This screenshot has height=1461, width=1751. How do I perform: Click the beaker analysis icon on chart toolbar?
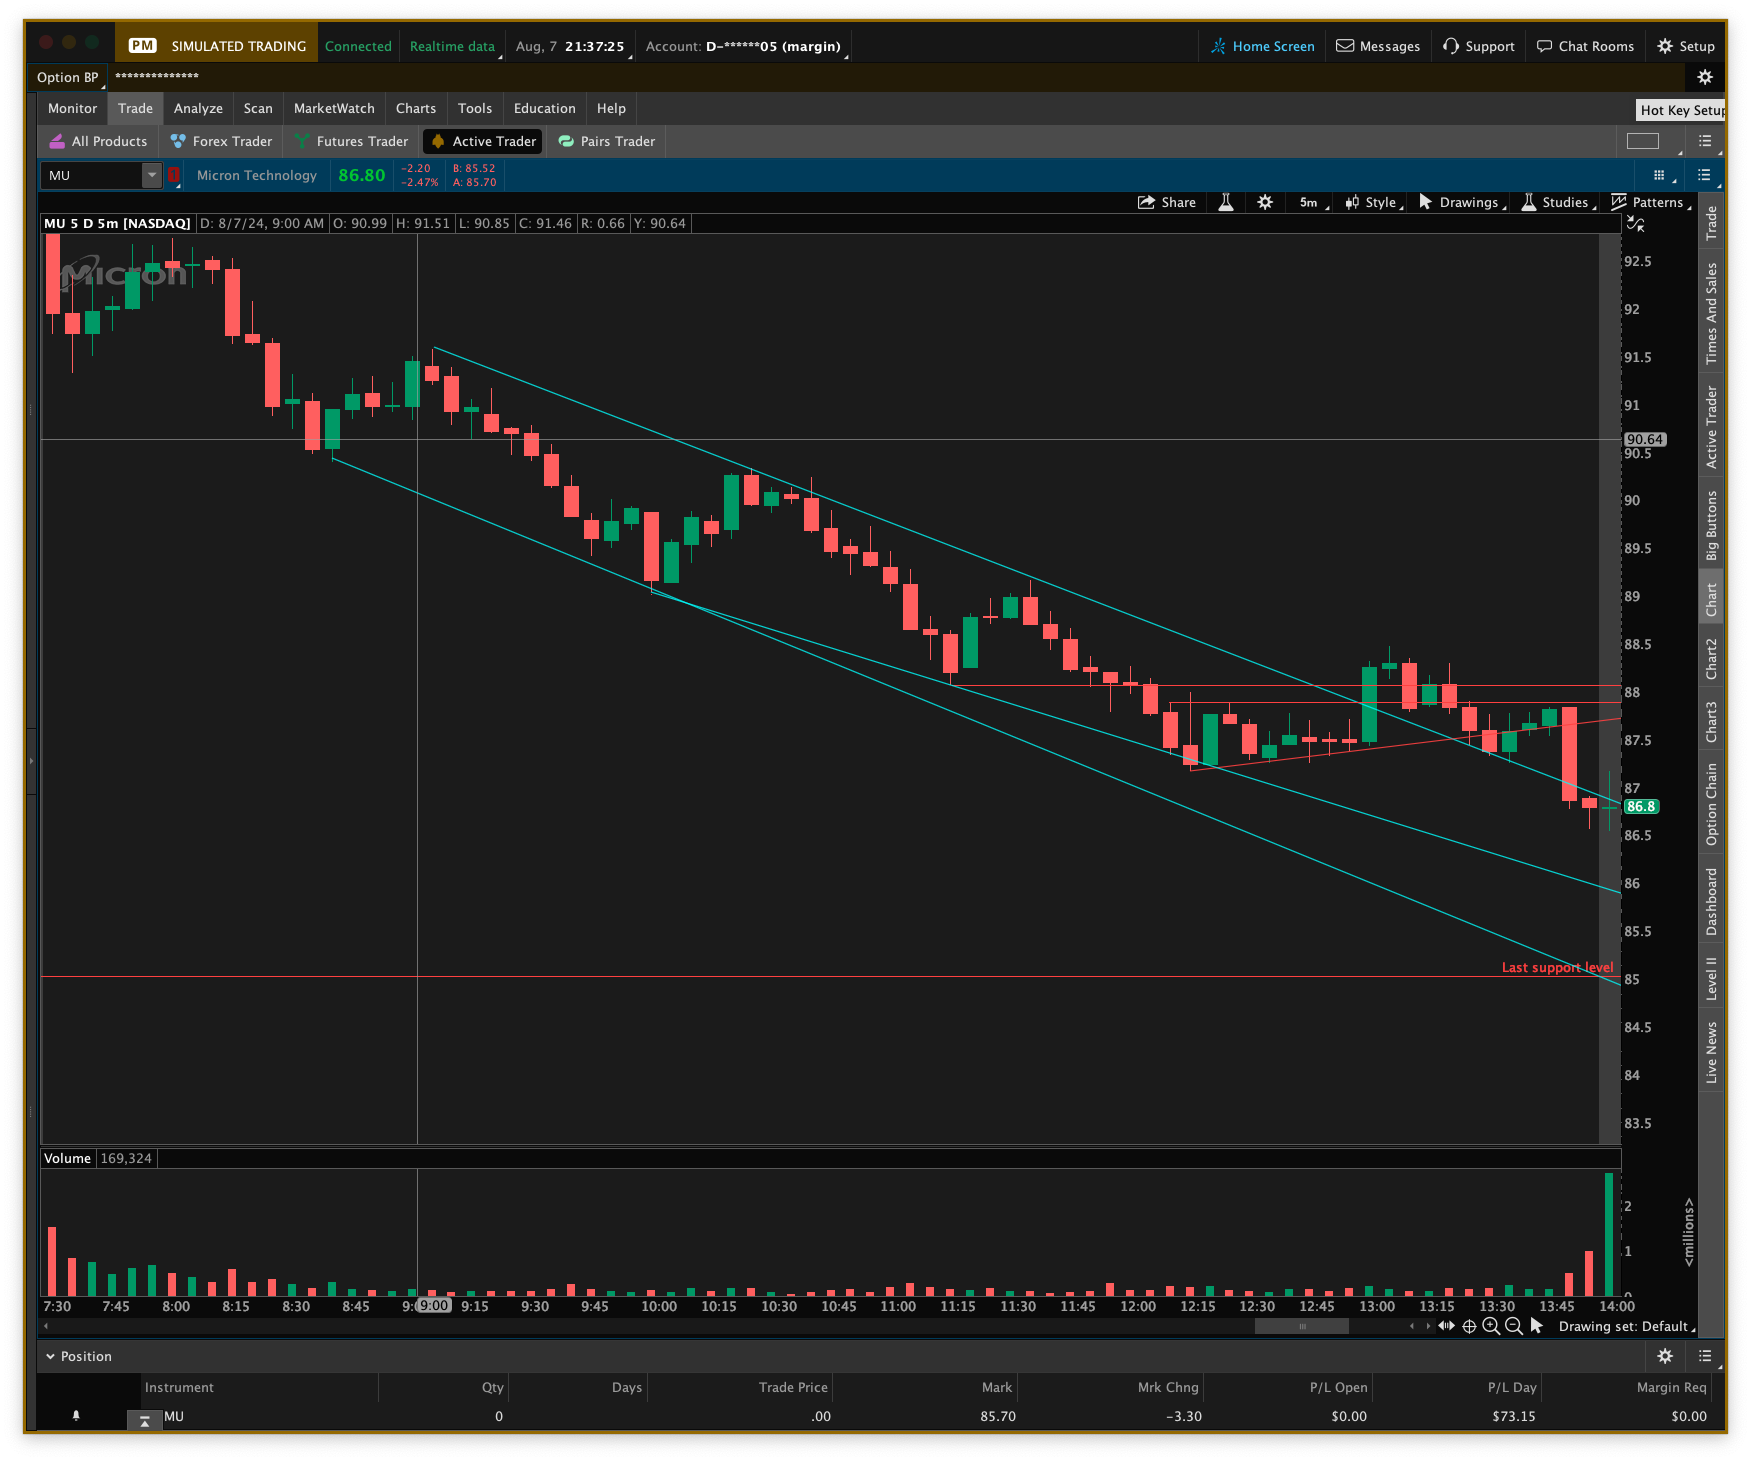(1226, 202)
